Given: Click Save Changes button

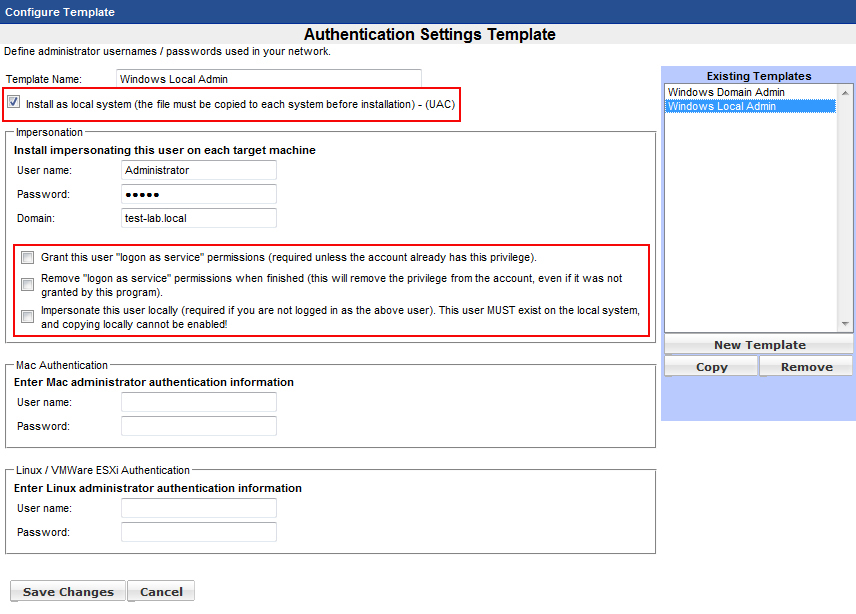Looking at the screenshot, I should 68,591.
